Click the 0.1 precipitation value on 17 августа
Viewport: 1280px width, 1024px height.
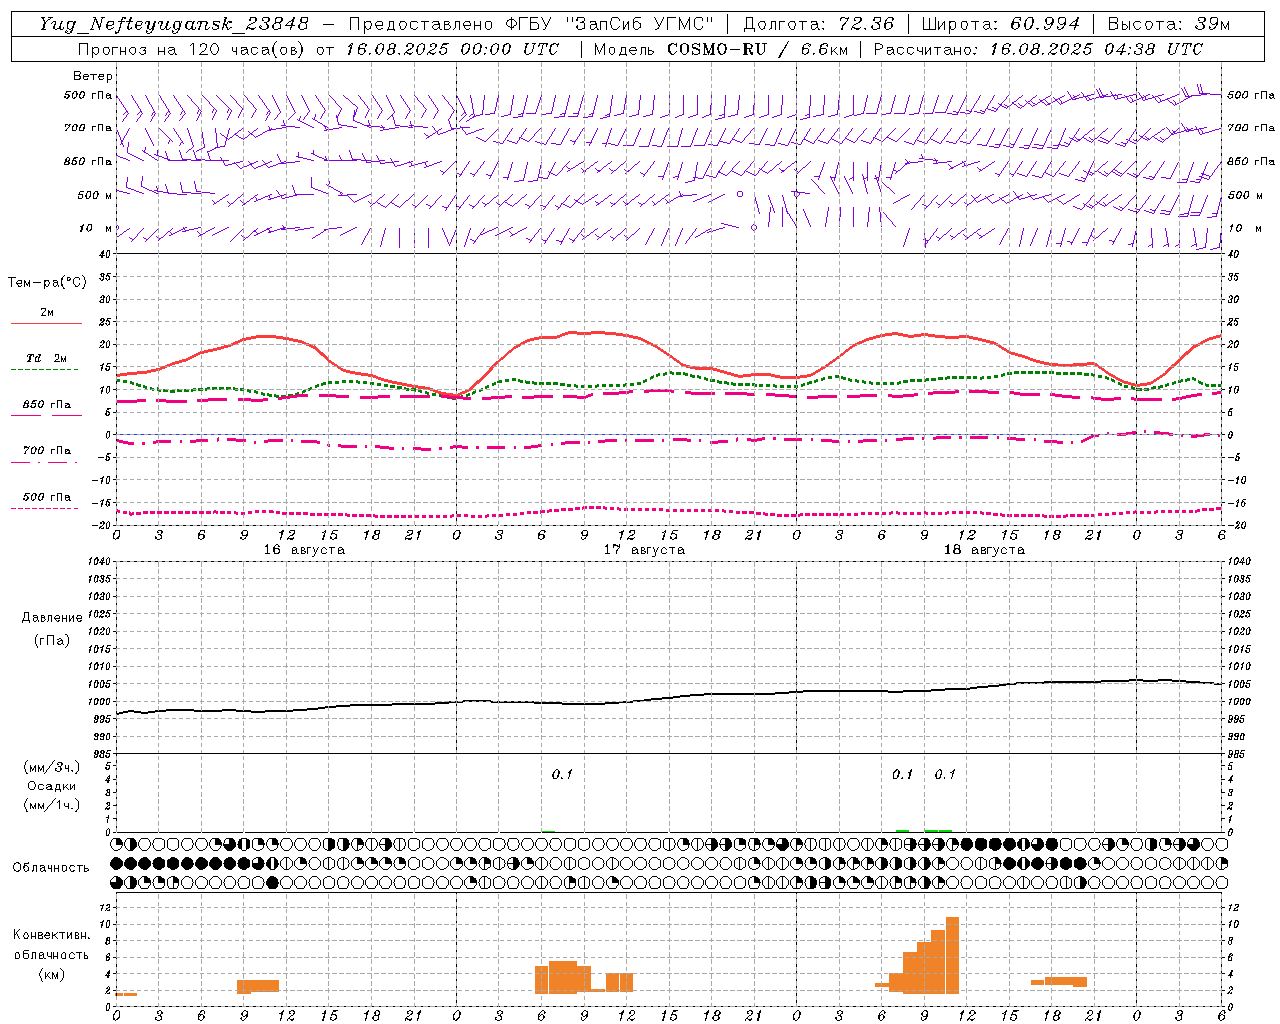tap(562, 775)
